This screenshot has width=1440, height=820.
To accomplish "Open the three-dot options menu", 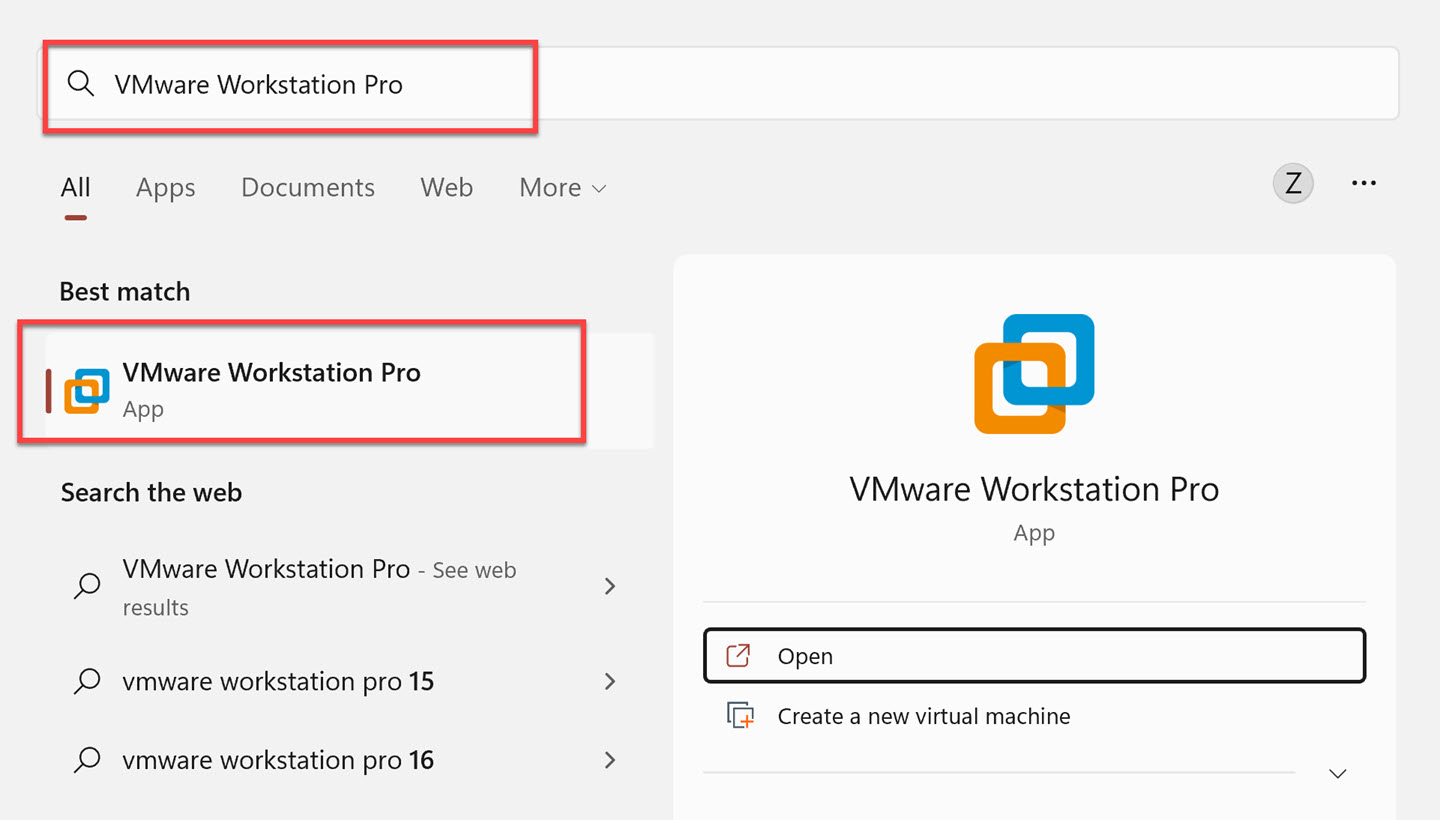I will pyautogui.click(x=1364, y=183).
